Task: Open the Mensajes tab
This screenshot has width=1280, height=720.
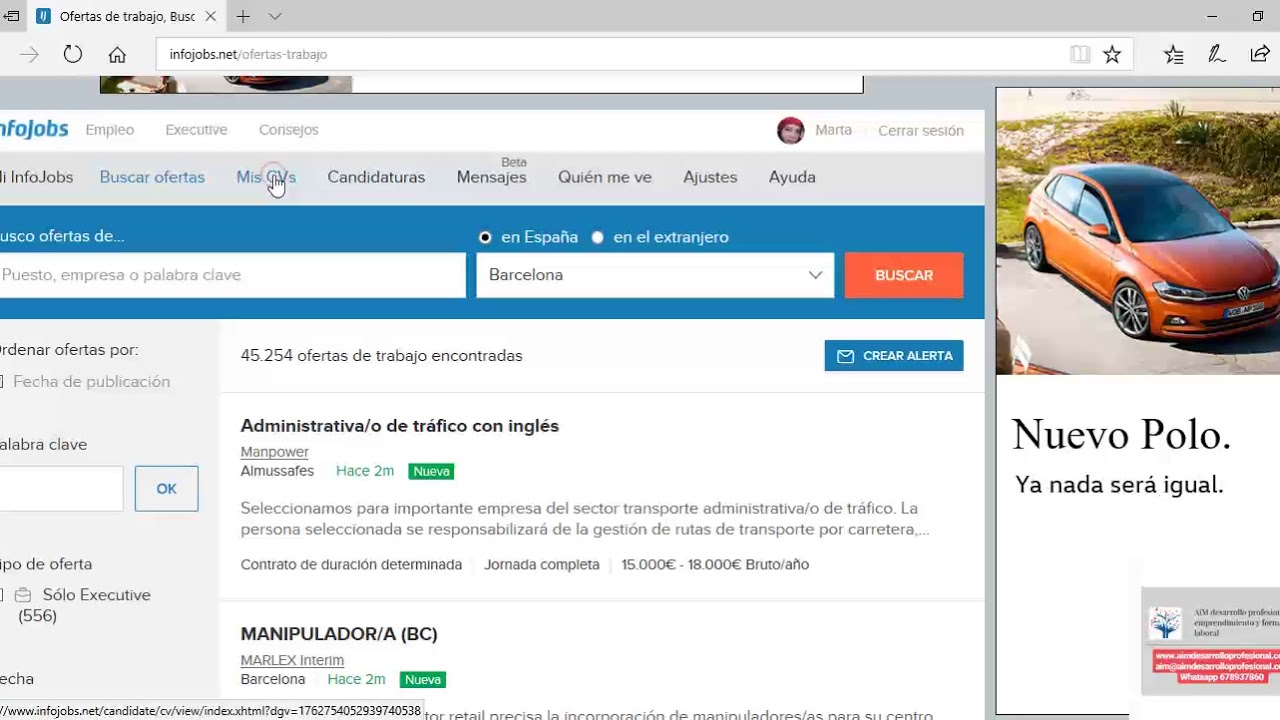Action: tap(491, 177)
